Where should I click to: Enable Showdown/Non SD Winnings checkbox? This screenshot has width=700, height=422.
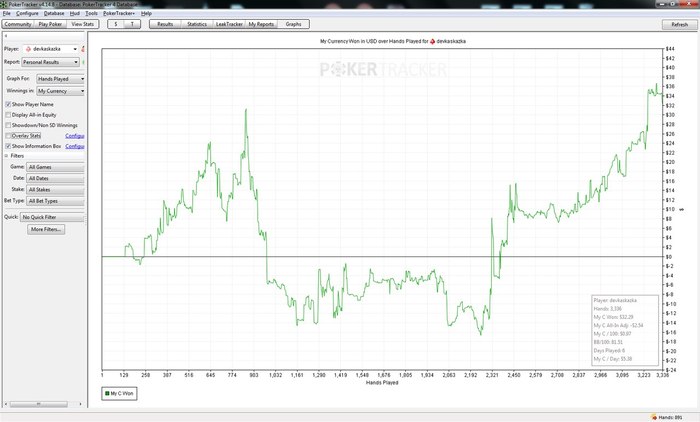[8, 125]
